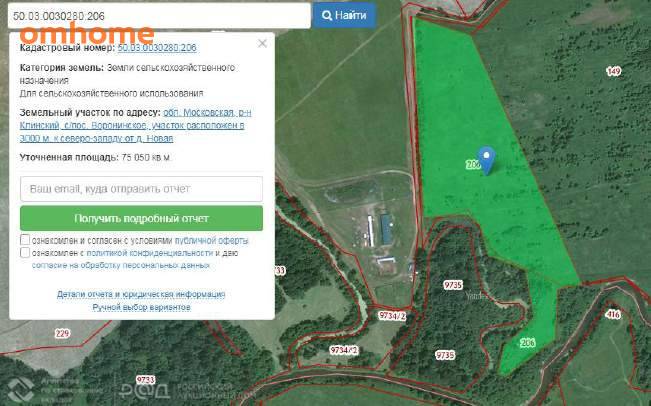This screenshot has width=651, height=406.
Task: Select parcel label 149 on map
Action: (614, 71)
